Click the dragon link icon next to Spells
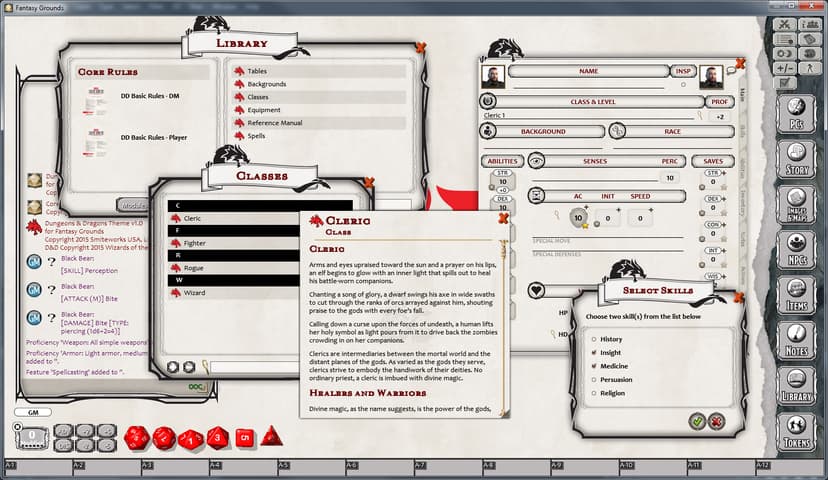This screenshot has width=828, height=480. (239, 136)
